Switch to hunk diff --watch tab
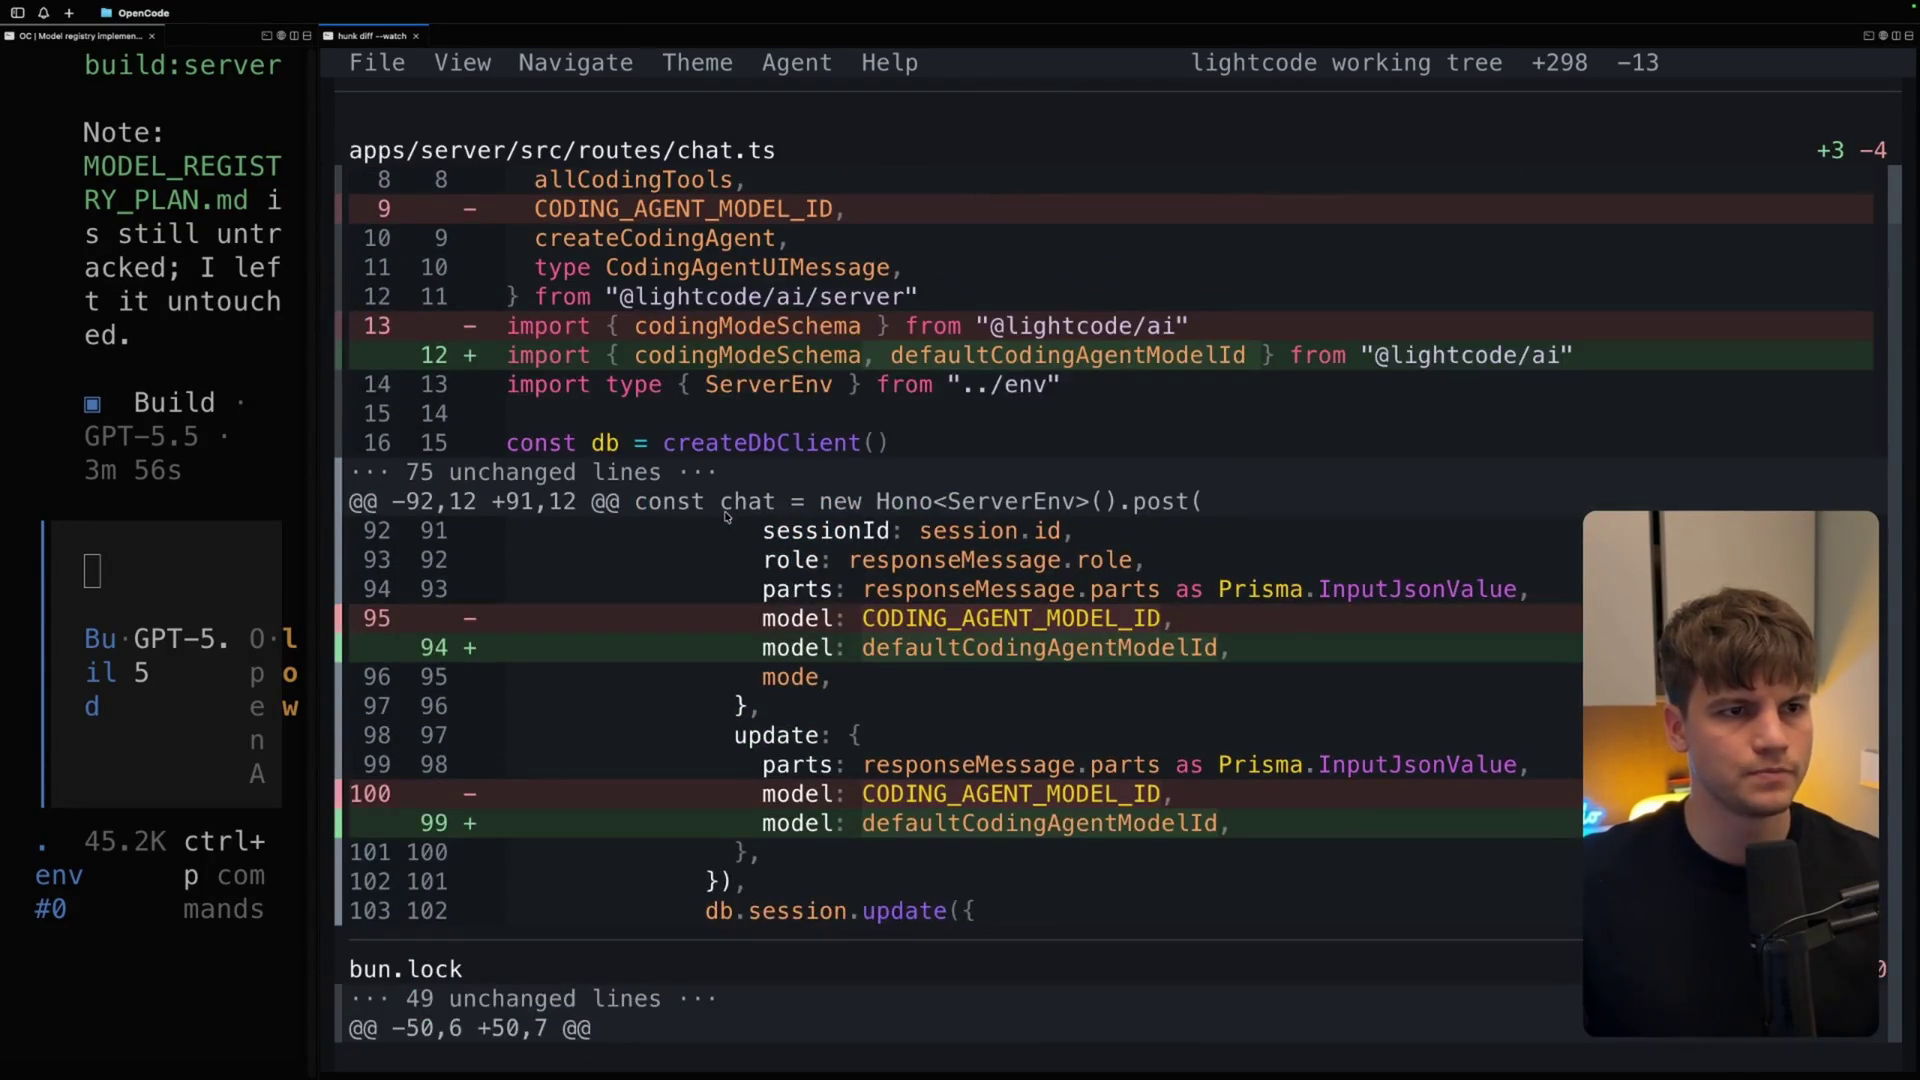The image size is (1920, 1080). [373, 36]
